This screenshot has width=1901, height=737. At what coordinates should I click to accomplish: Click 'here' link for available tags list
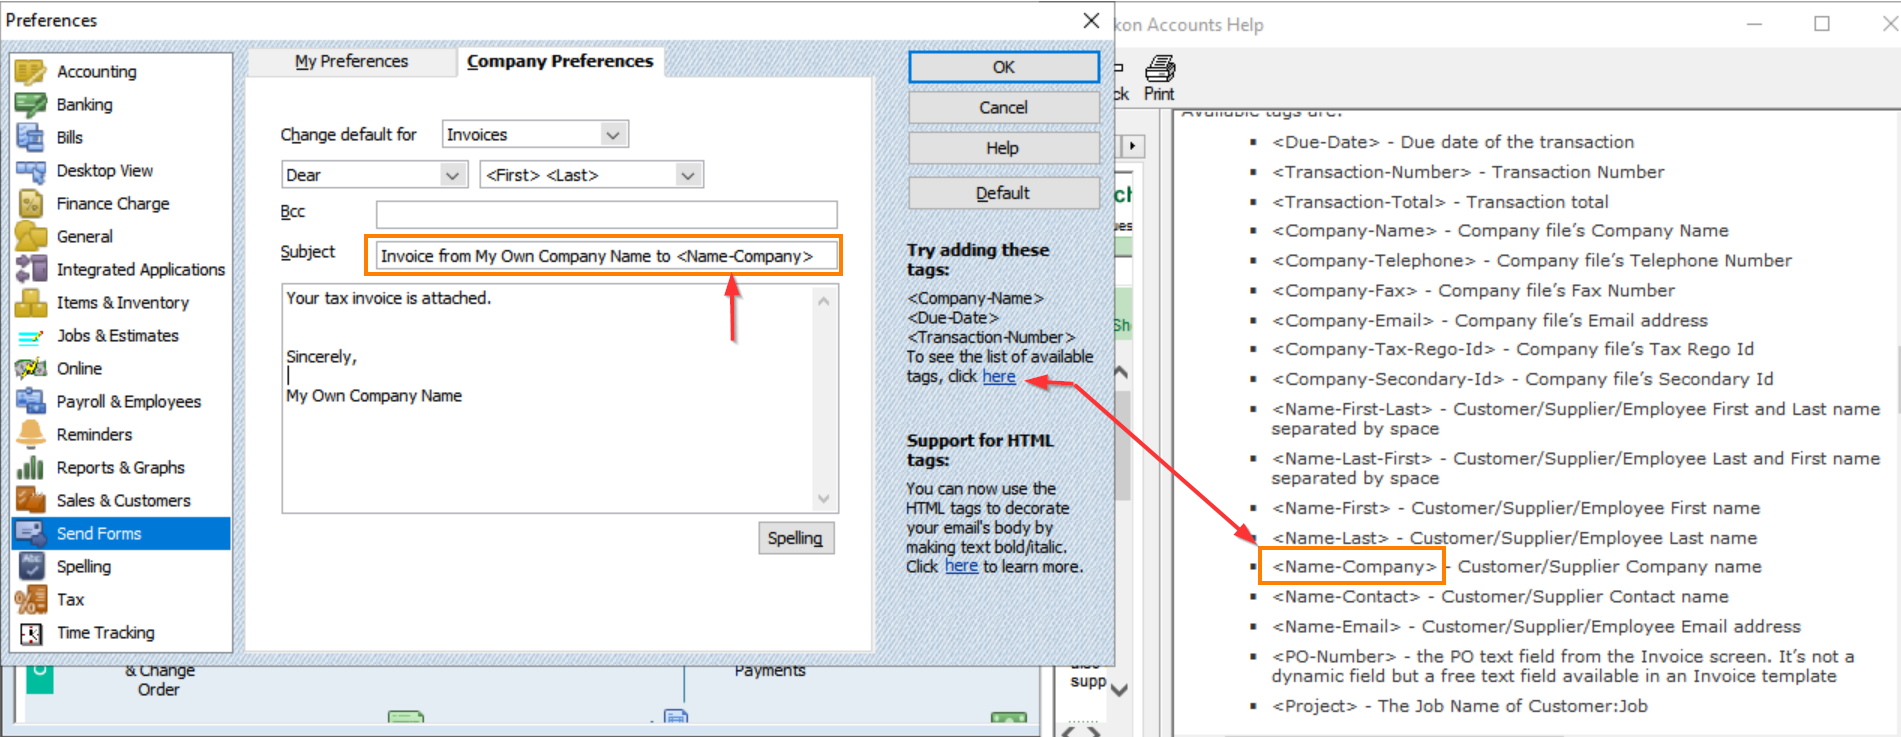(x=999, y=376)
